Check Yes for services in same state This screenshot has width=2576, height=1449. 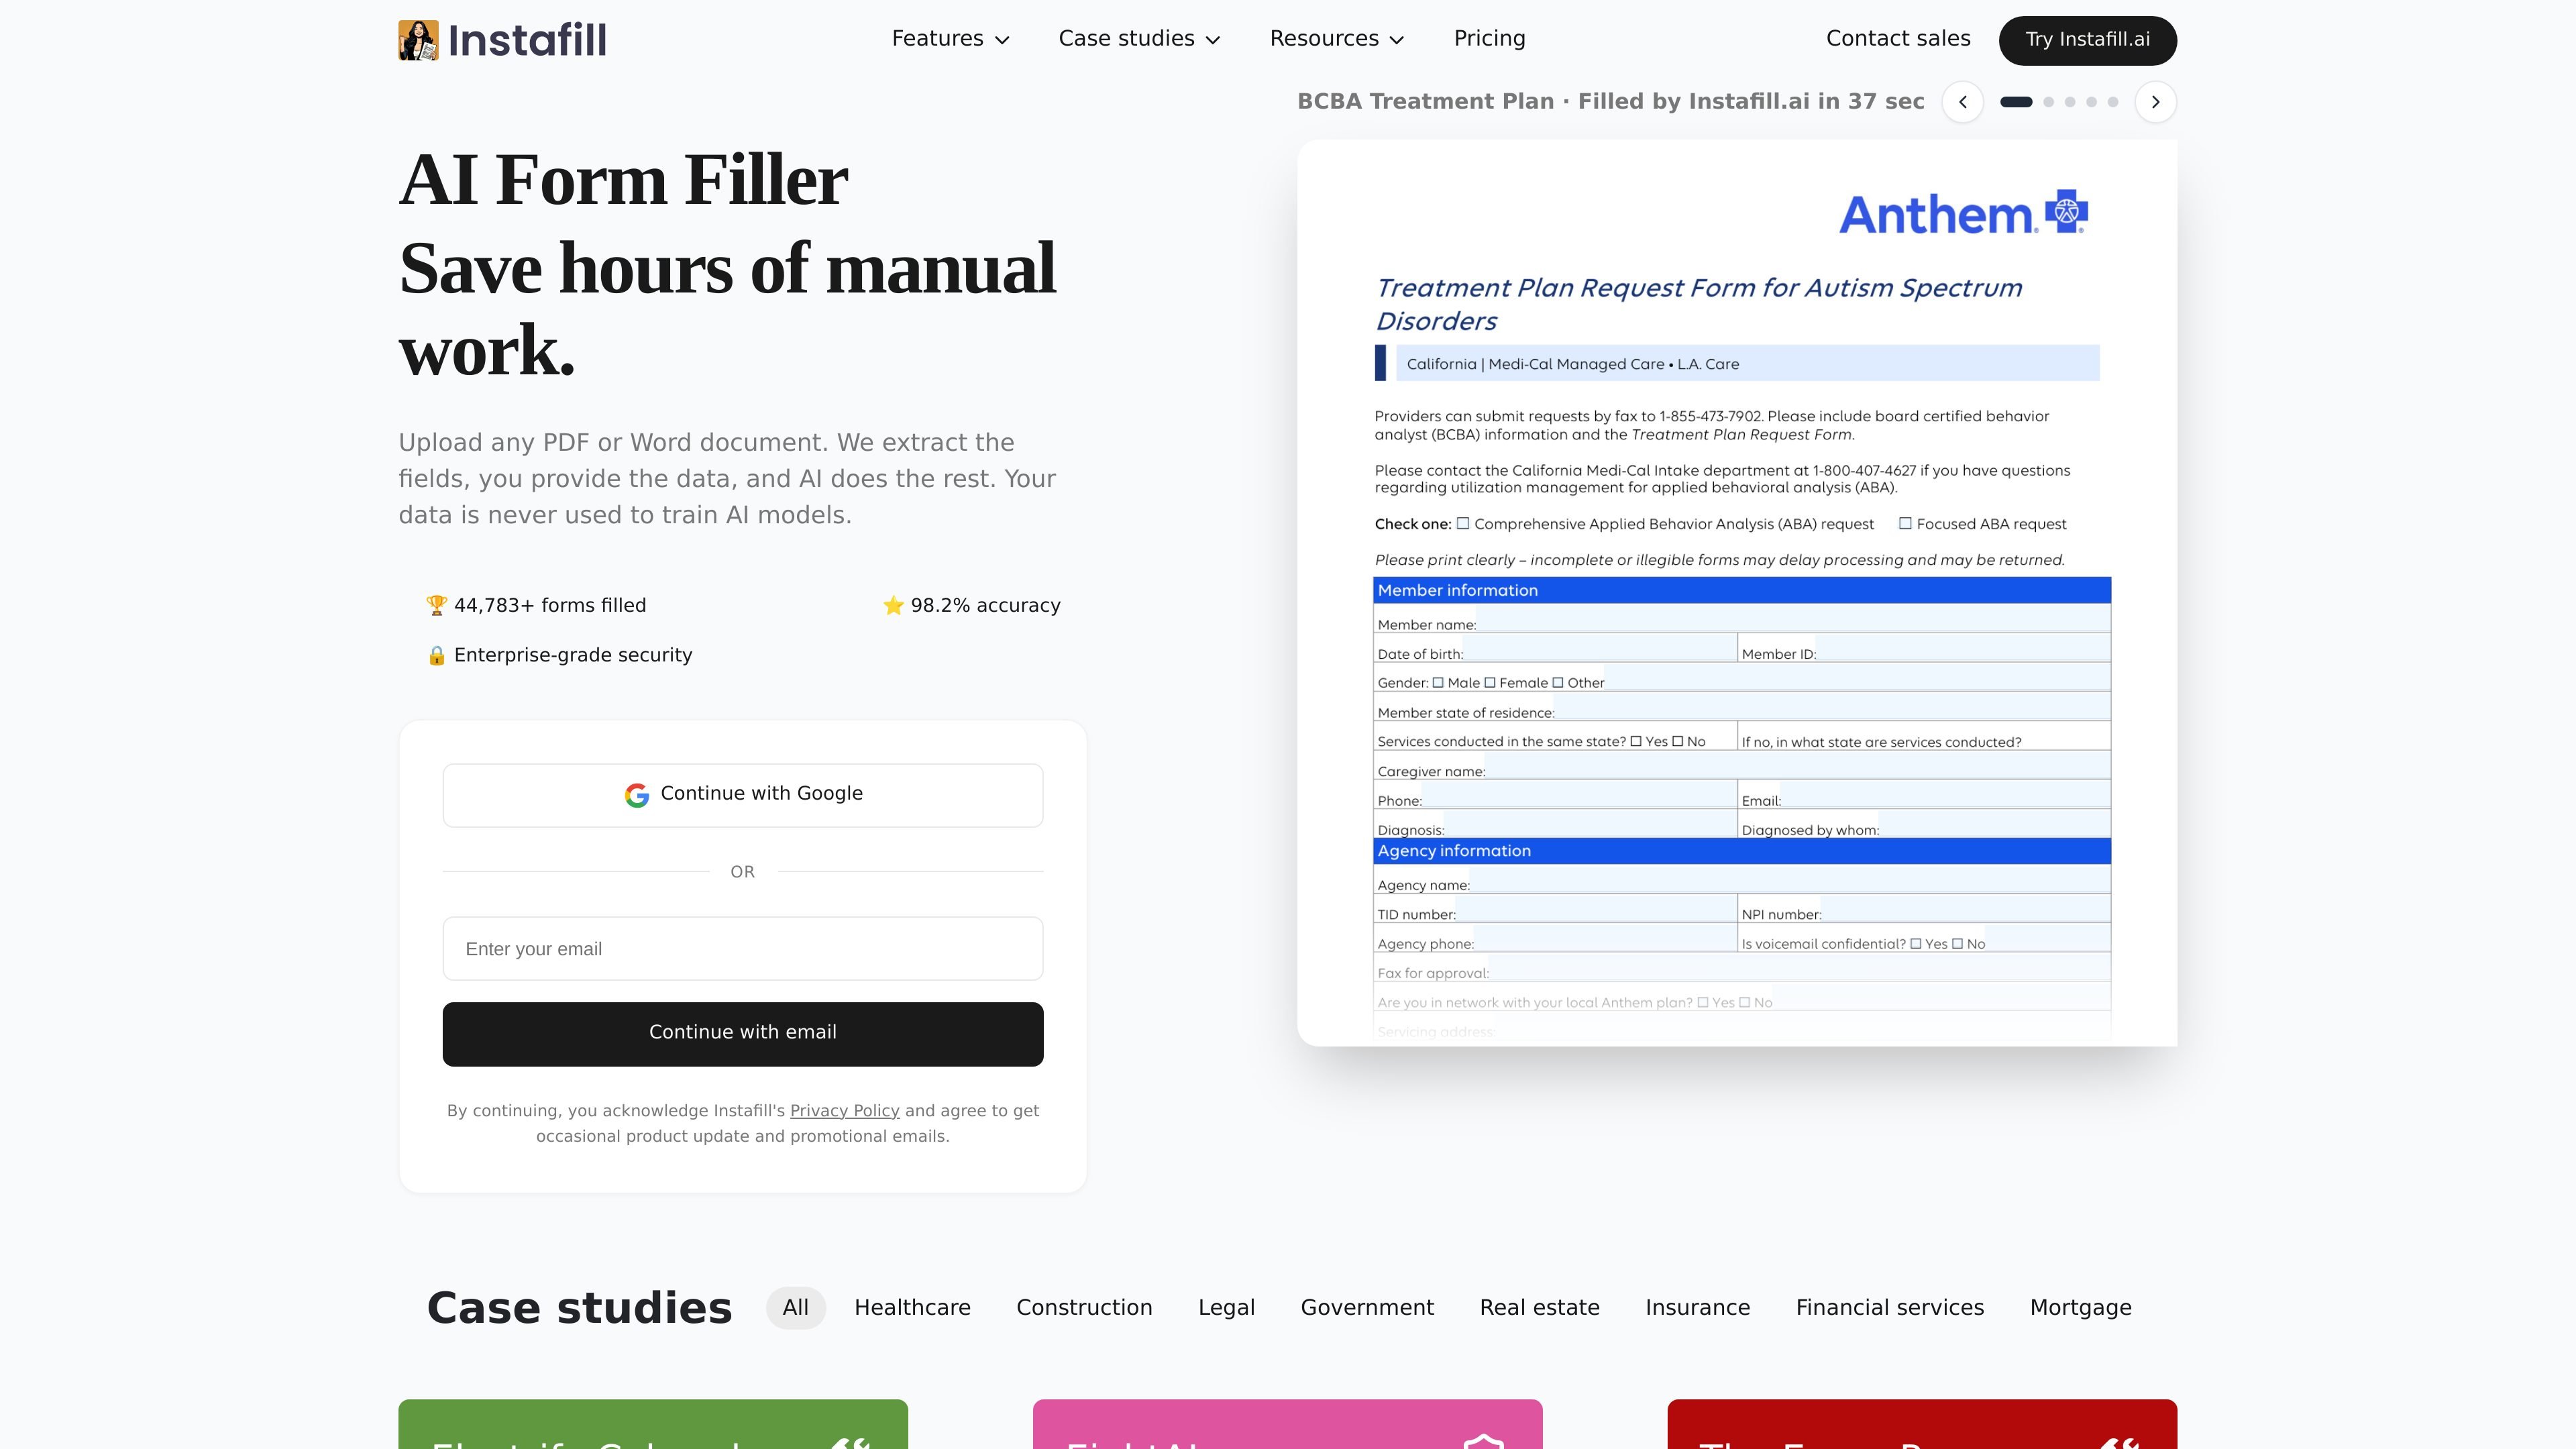pyautogui.click(x=1636, y=741)
